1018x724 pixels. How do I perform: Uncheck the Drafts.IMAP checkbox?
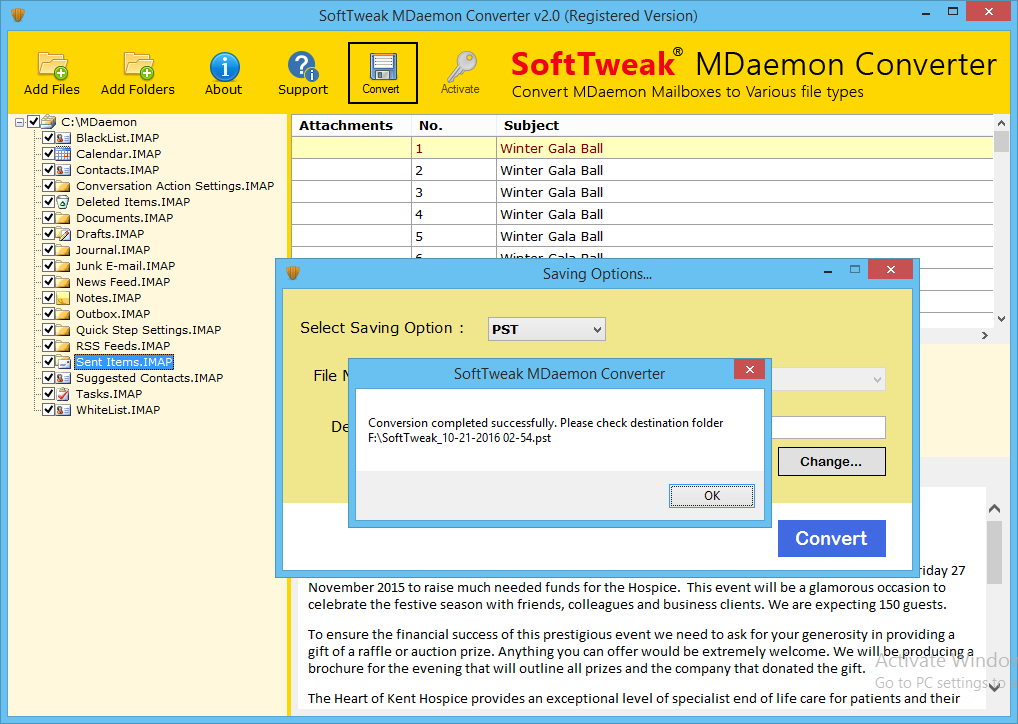coord(48,234)
